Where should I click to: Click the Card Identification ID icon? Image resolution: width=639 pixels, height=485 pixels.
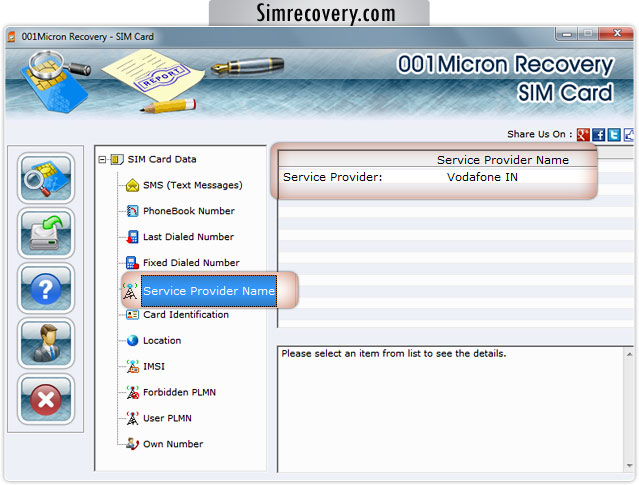pyautogui.click(x=132, y=315)
